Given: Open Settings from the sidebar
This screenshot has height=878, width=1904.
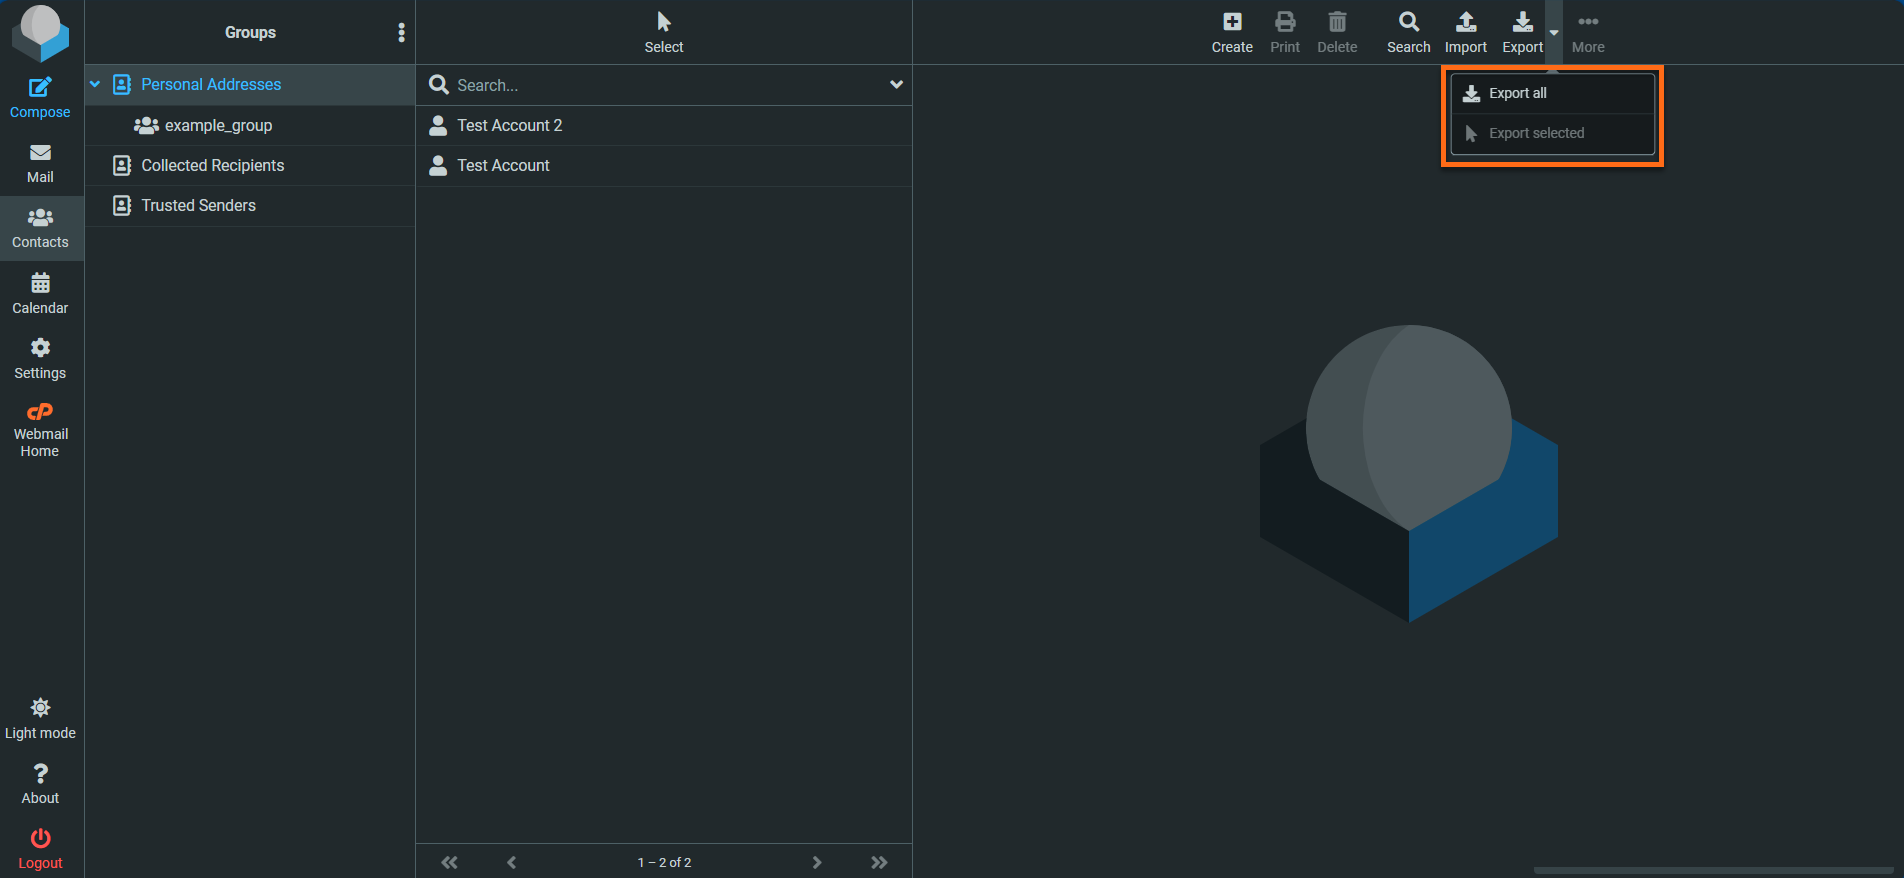Looking at the screenshot, I should coord(40,359).
